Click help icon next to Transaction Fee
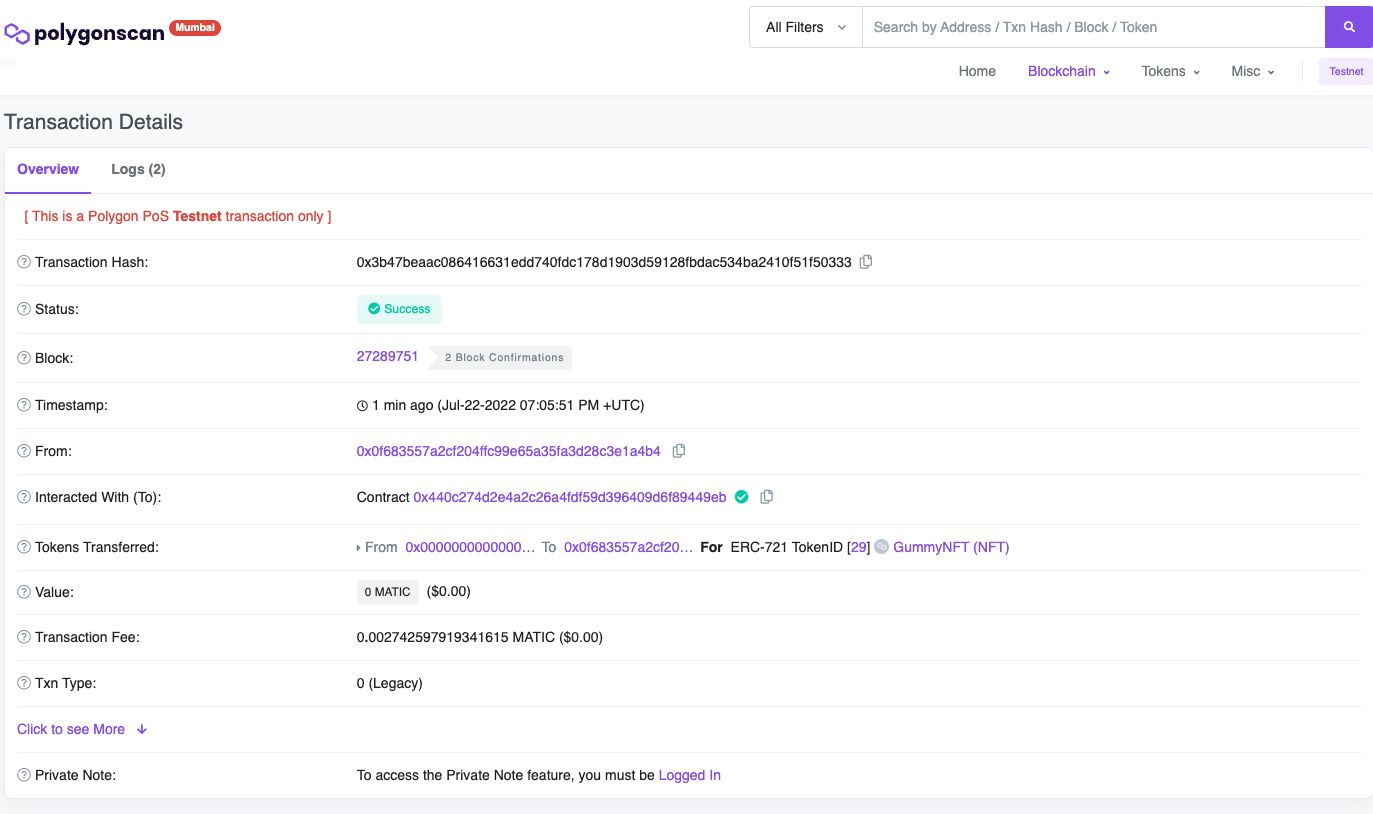The width and height of the screenshot is (1373, 814). [x=24, y=637]
